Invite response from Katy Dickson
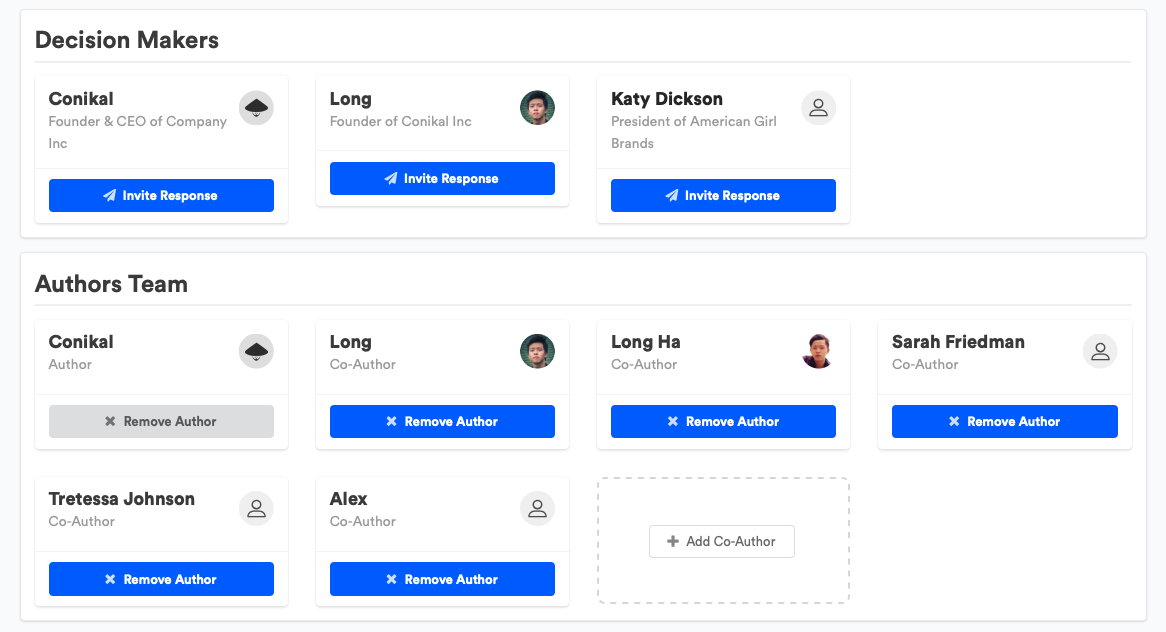1166x632 pixels. point(724,196)
